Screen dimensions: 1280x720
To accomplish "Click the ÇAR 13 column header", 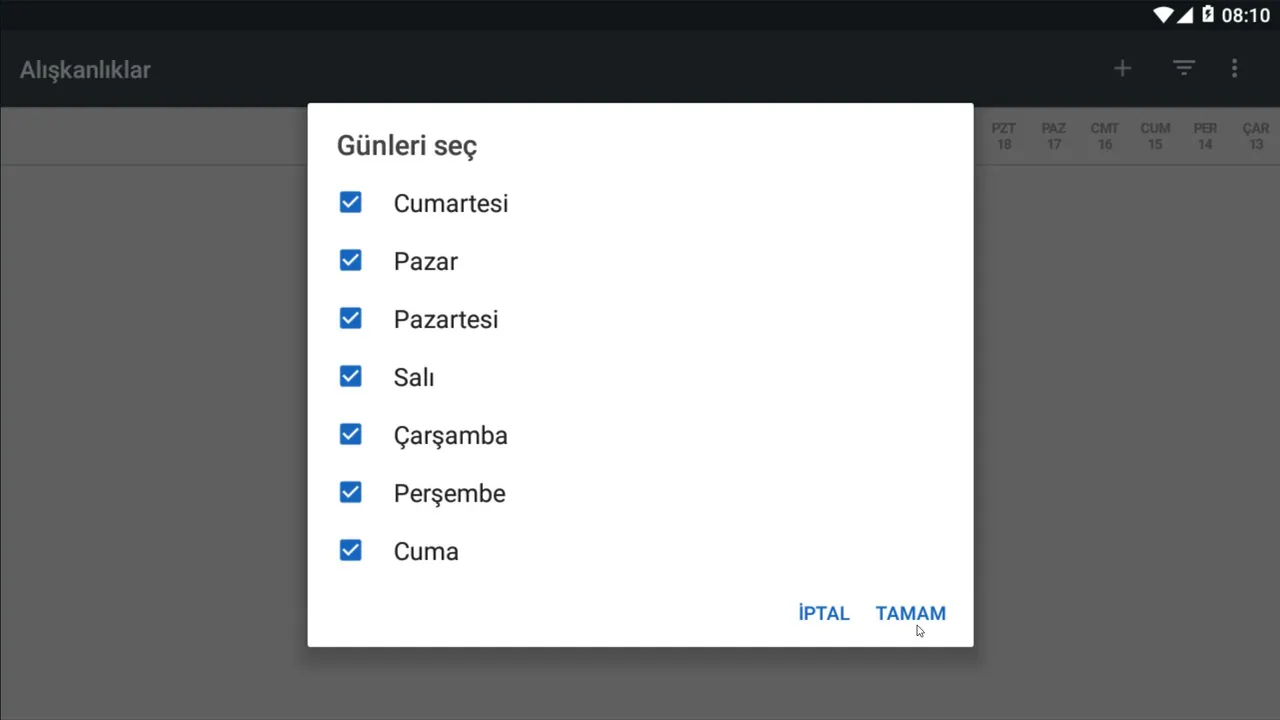I will pyautogui.click(x=1256, y=137).
